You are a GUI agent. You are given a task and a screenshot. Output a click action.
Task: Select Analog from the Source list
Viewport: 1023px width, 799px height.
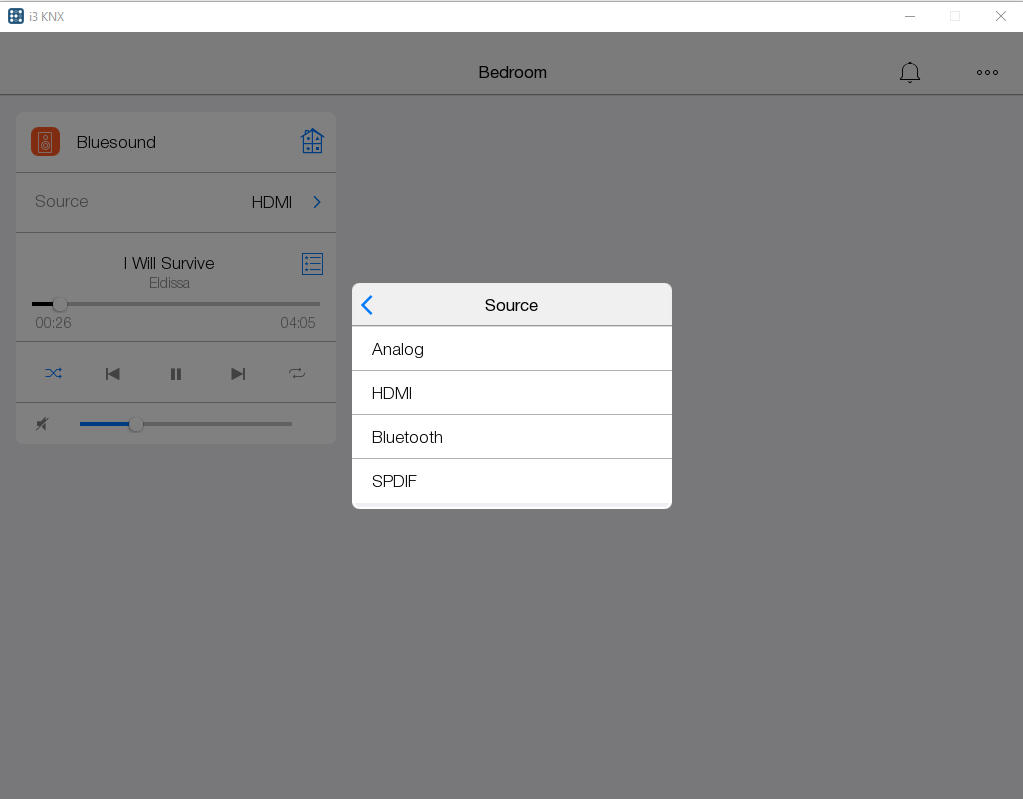[511, 349]
